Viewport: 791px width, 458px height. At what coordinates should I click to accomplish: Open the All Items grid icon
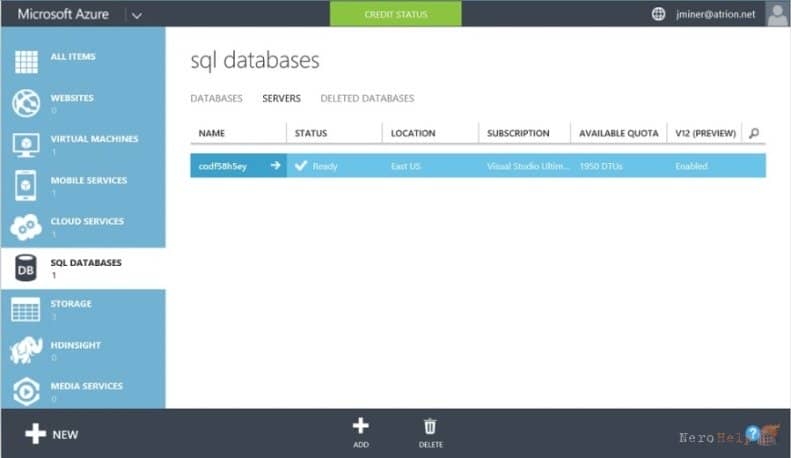[x=26, y=62]
